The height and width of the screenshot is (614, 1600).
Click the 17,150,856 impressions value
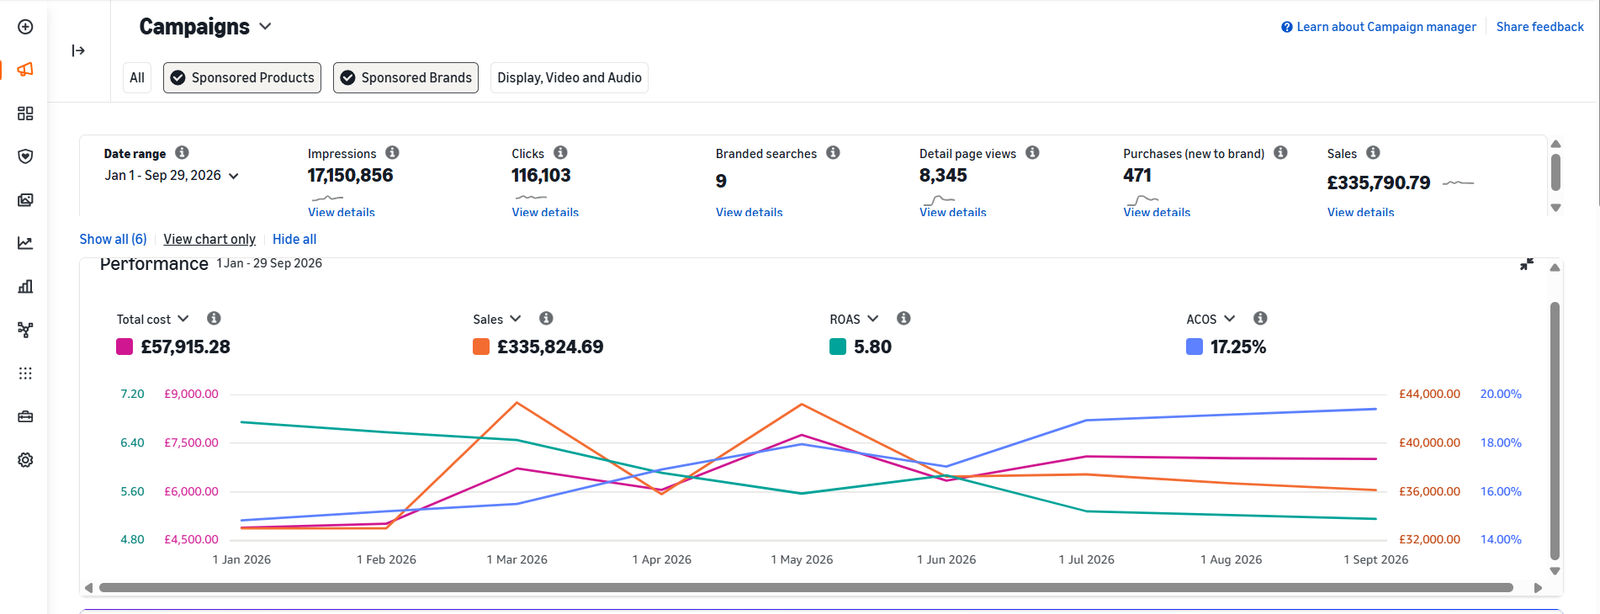click(350, 175)
